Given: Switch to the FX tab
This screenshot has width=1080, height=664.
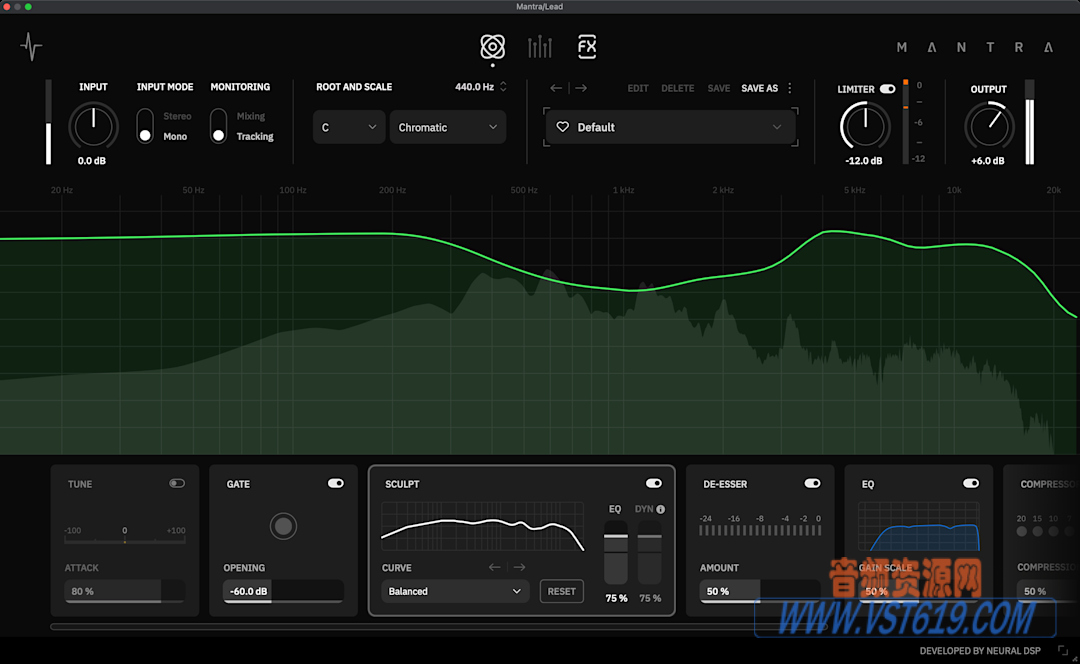Looking at the screenshot, I should tap(587, 46).
